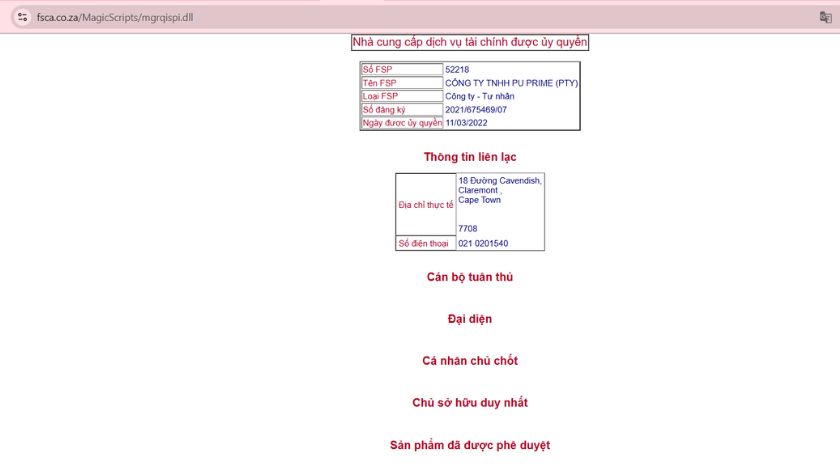Select the postal code '7708'
The width and height of the screenshot is (840, 473).
click(467, 229)
